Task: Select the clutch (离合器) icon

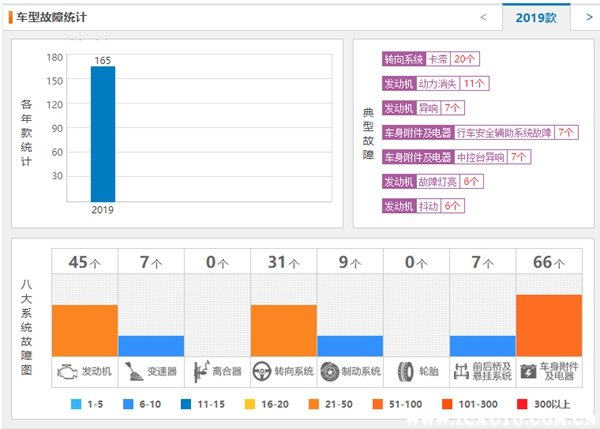Action: click(x=200, y=370)
